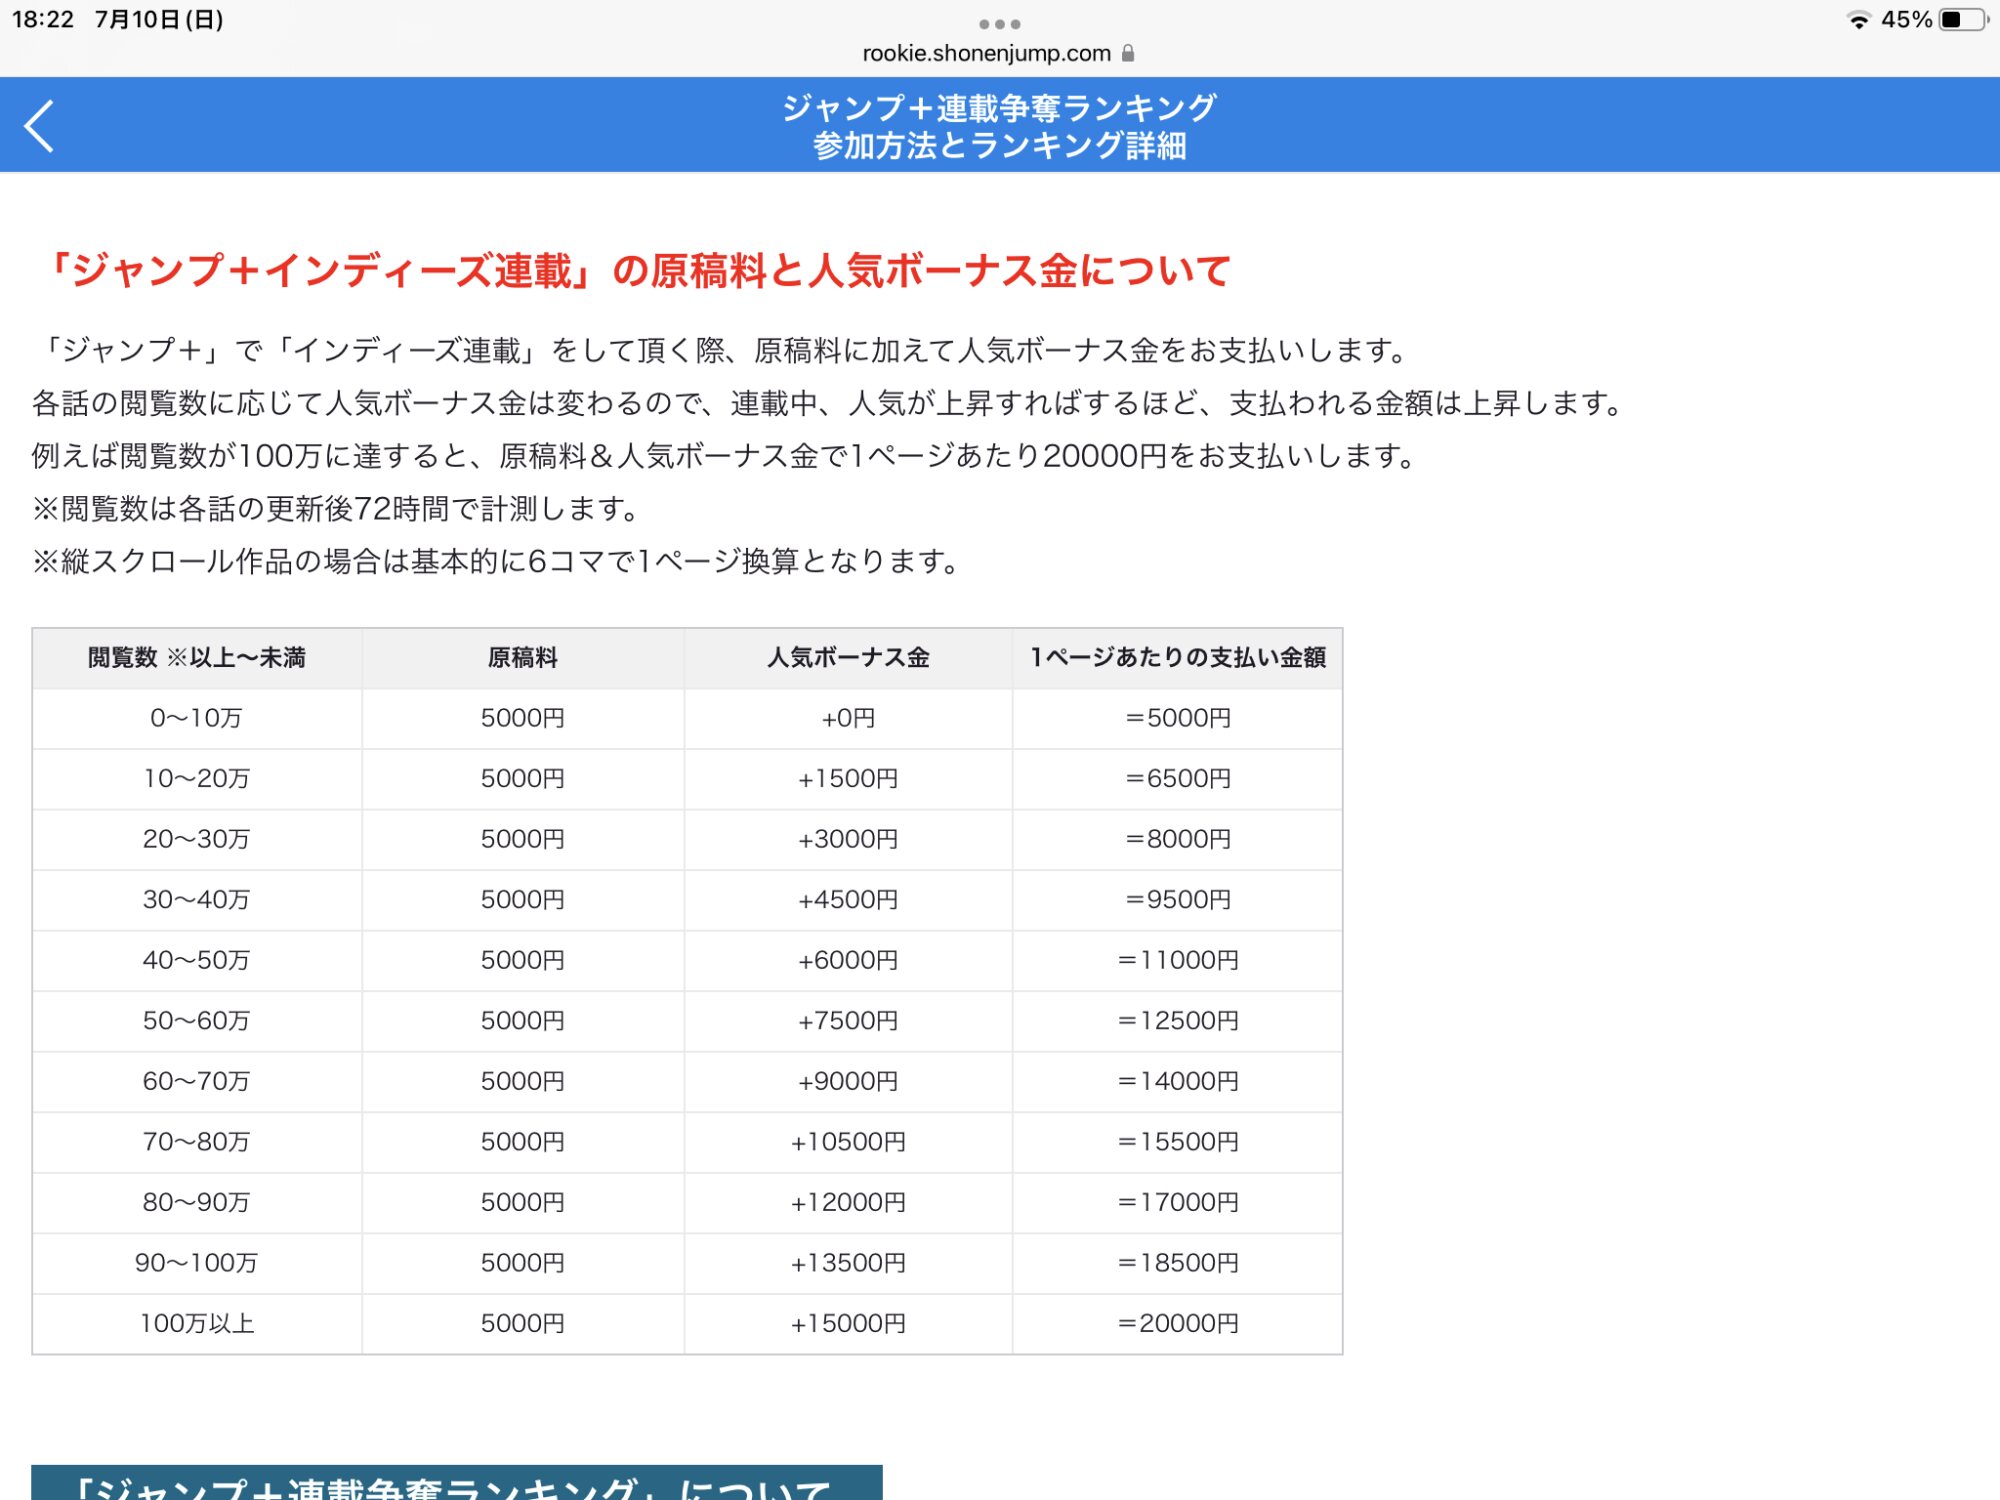2000x1500 pixels.
Task: Tap the +1500円 bonus cell
Action: [x=848, y=779]
